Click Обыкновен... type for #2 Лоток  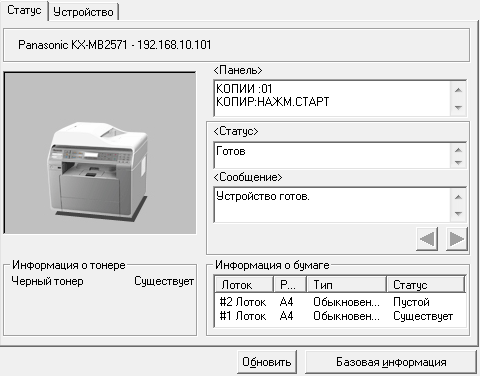point(346,302)
